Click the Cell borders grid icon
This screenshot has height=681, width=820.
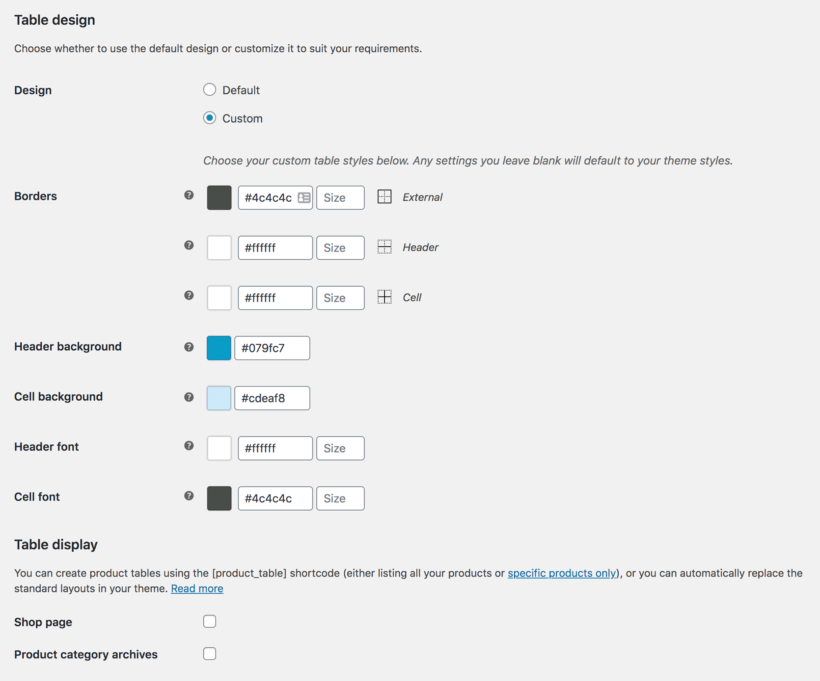tap(385, 297)
